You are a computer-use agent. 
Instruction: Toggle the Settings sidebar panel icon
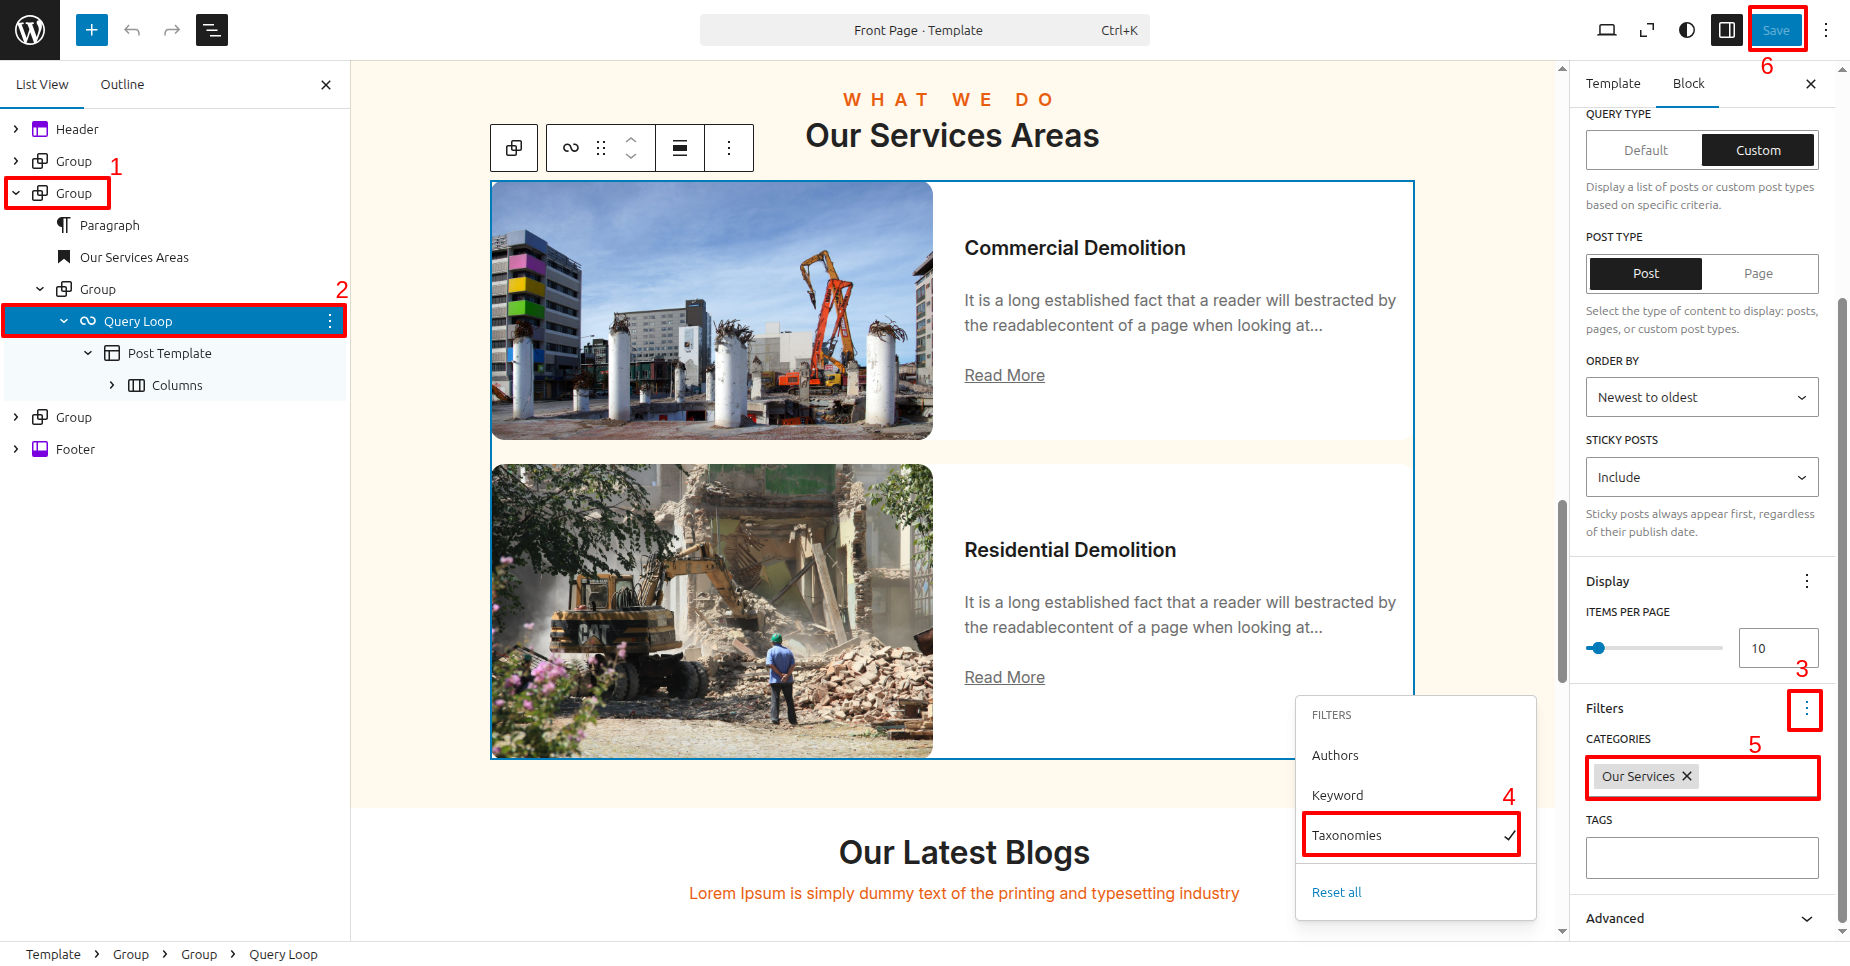[1727, 30]
